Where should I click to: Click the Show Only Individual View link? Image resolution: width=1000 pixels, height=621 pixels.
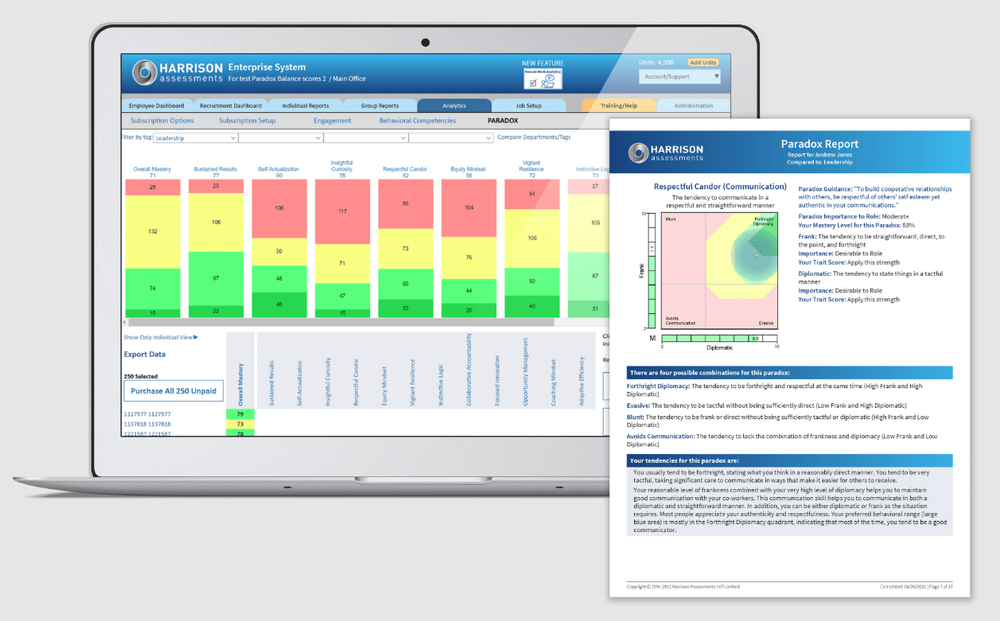(159, 336)
